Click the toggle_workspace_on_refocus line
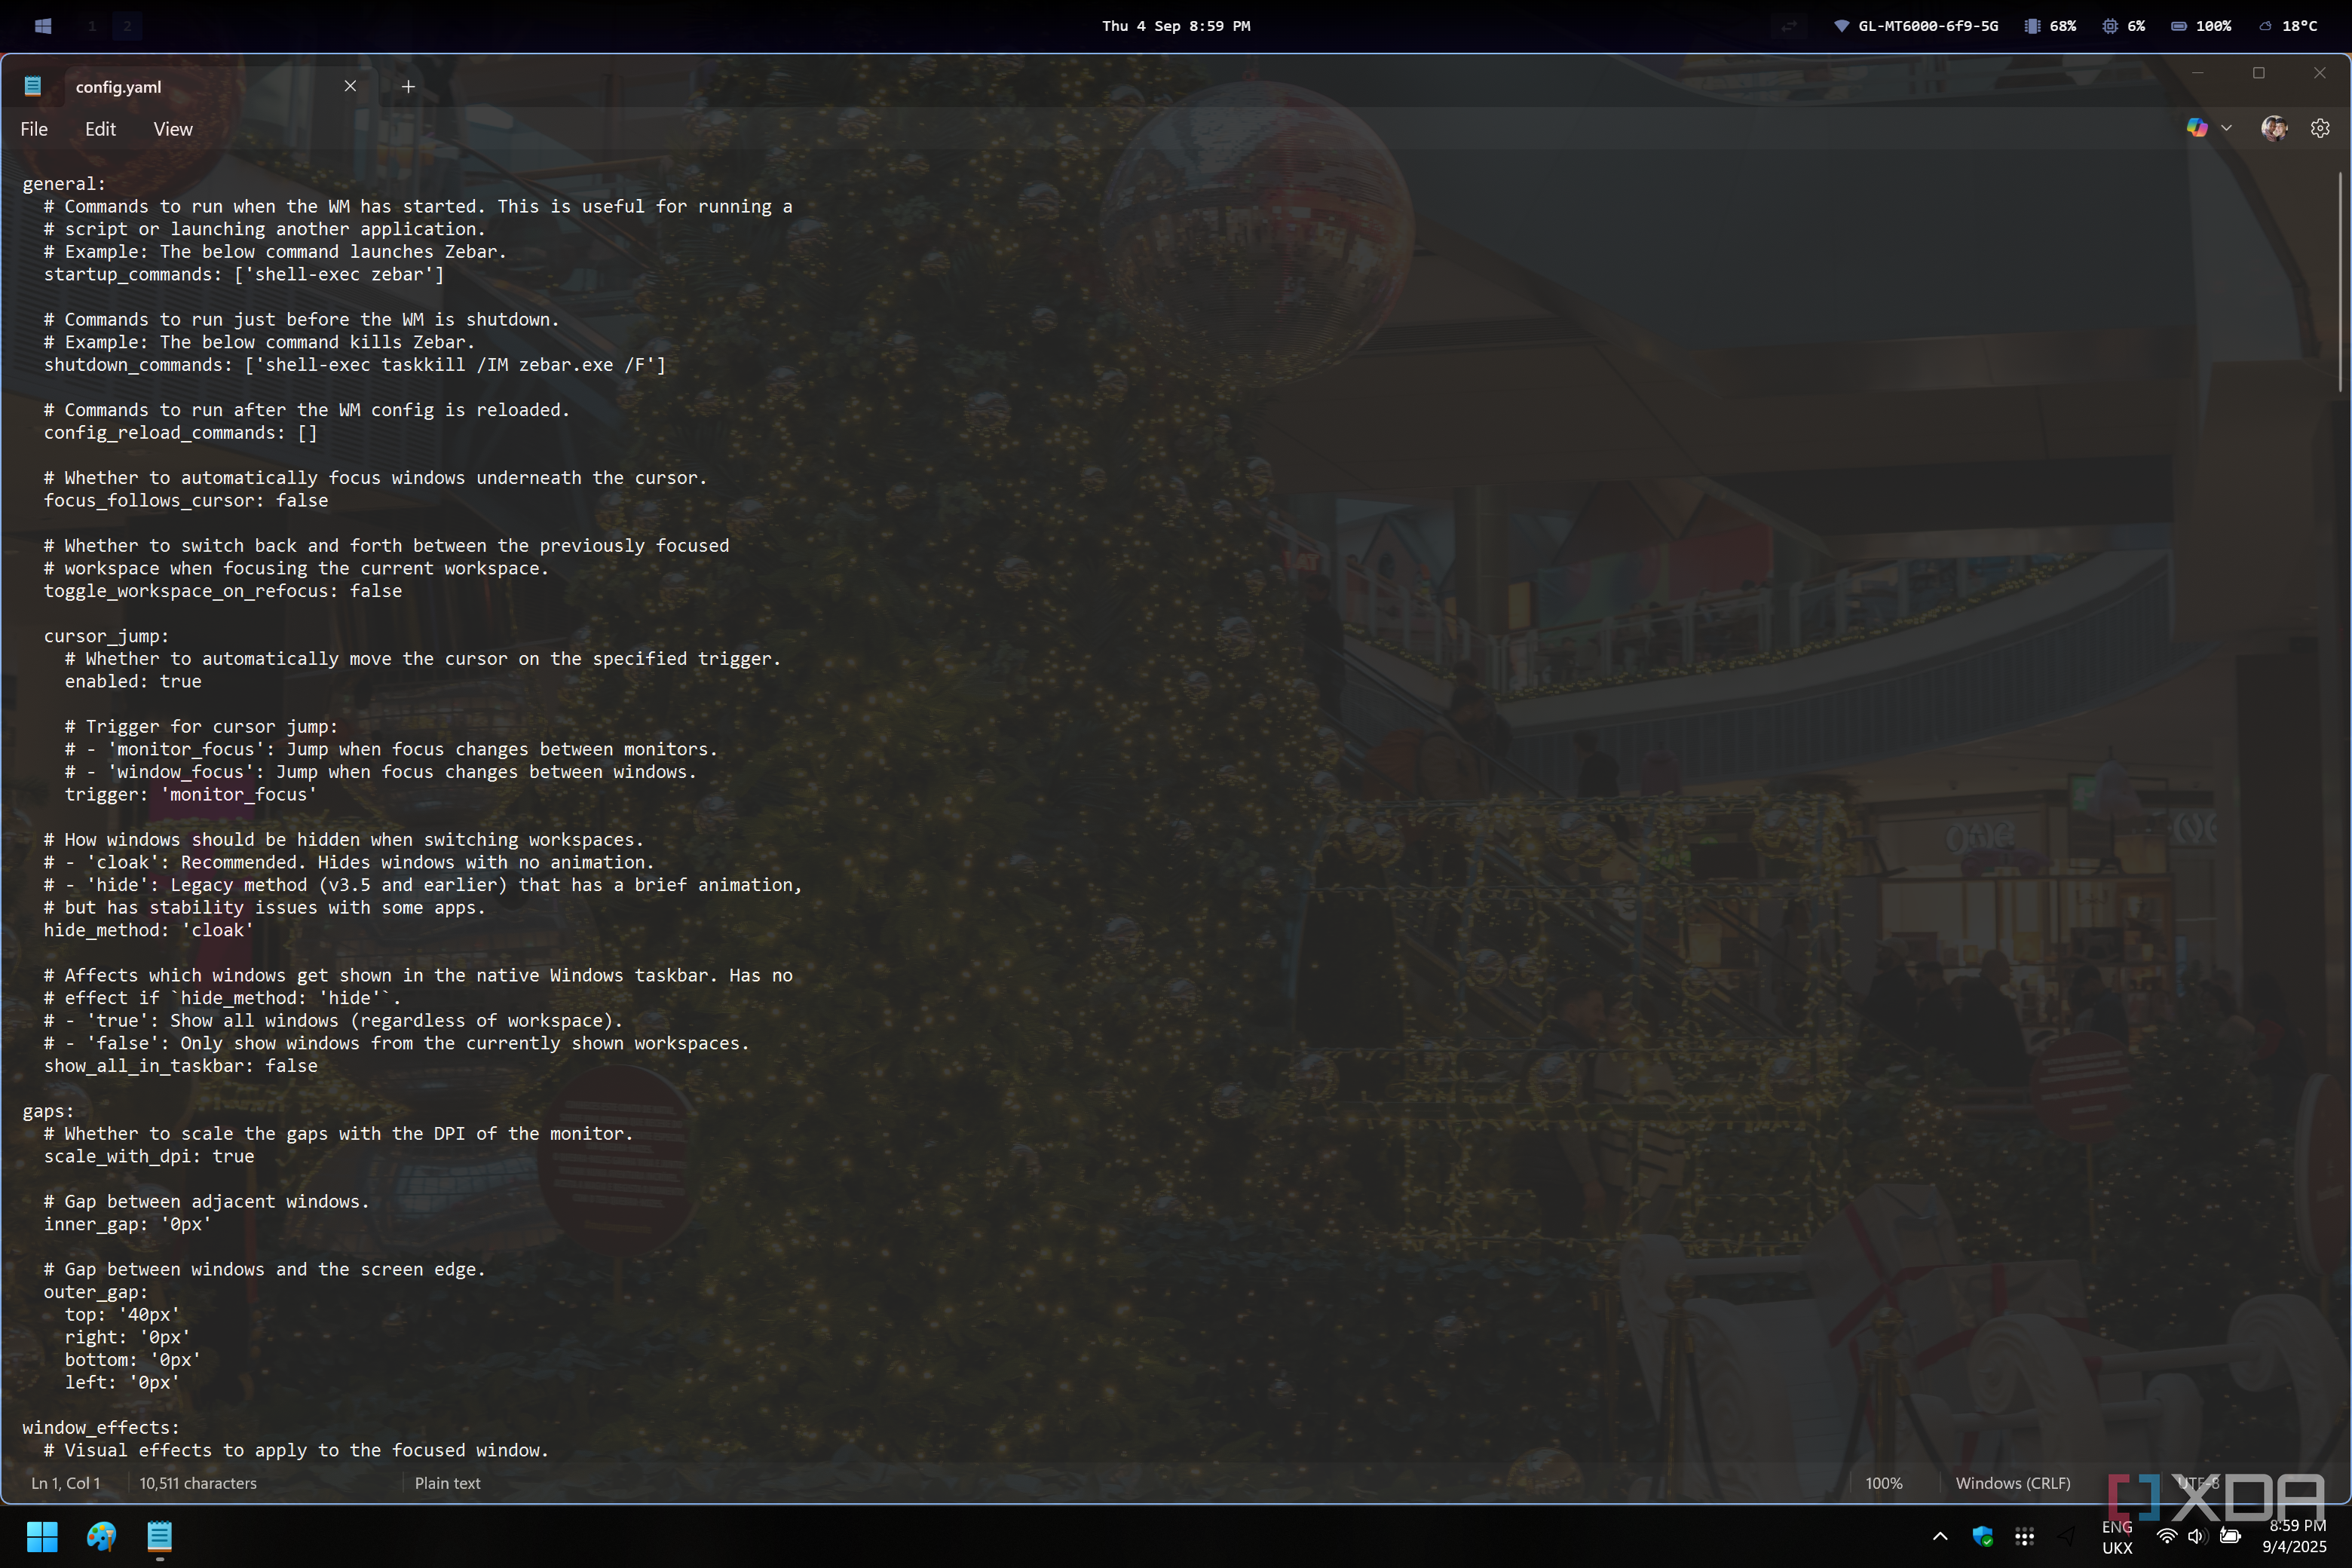Screen dimensions: 2352x1568 click(223, 591)
